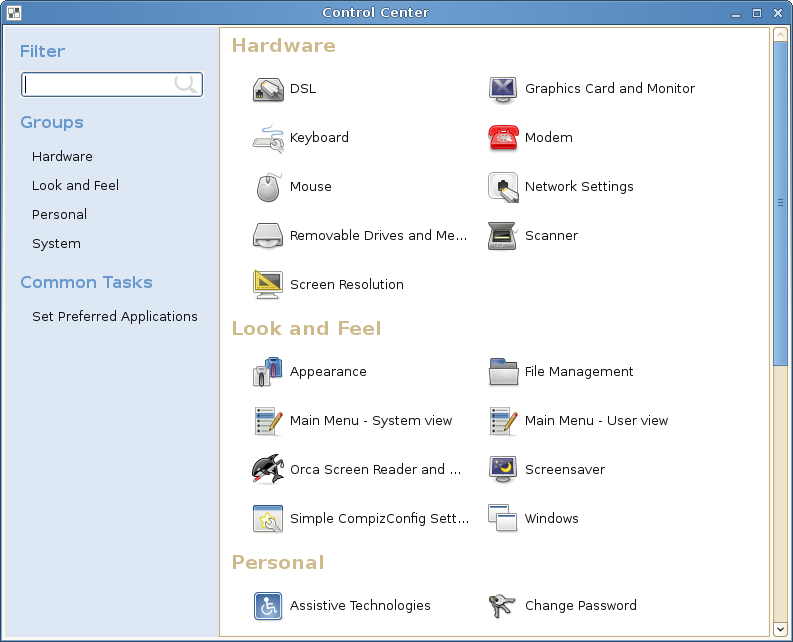The height and width of the screenshot is (642, 793).
Task: Click the Change Password keys icon
Action: [x=503, y=606]
